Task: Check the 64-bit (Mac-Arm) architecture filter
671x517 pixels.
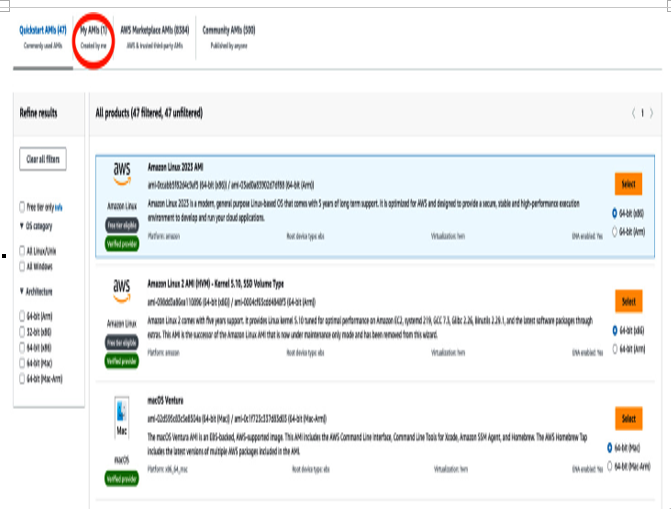Action: click(x=22, y=379)
